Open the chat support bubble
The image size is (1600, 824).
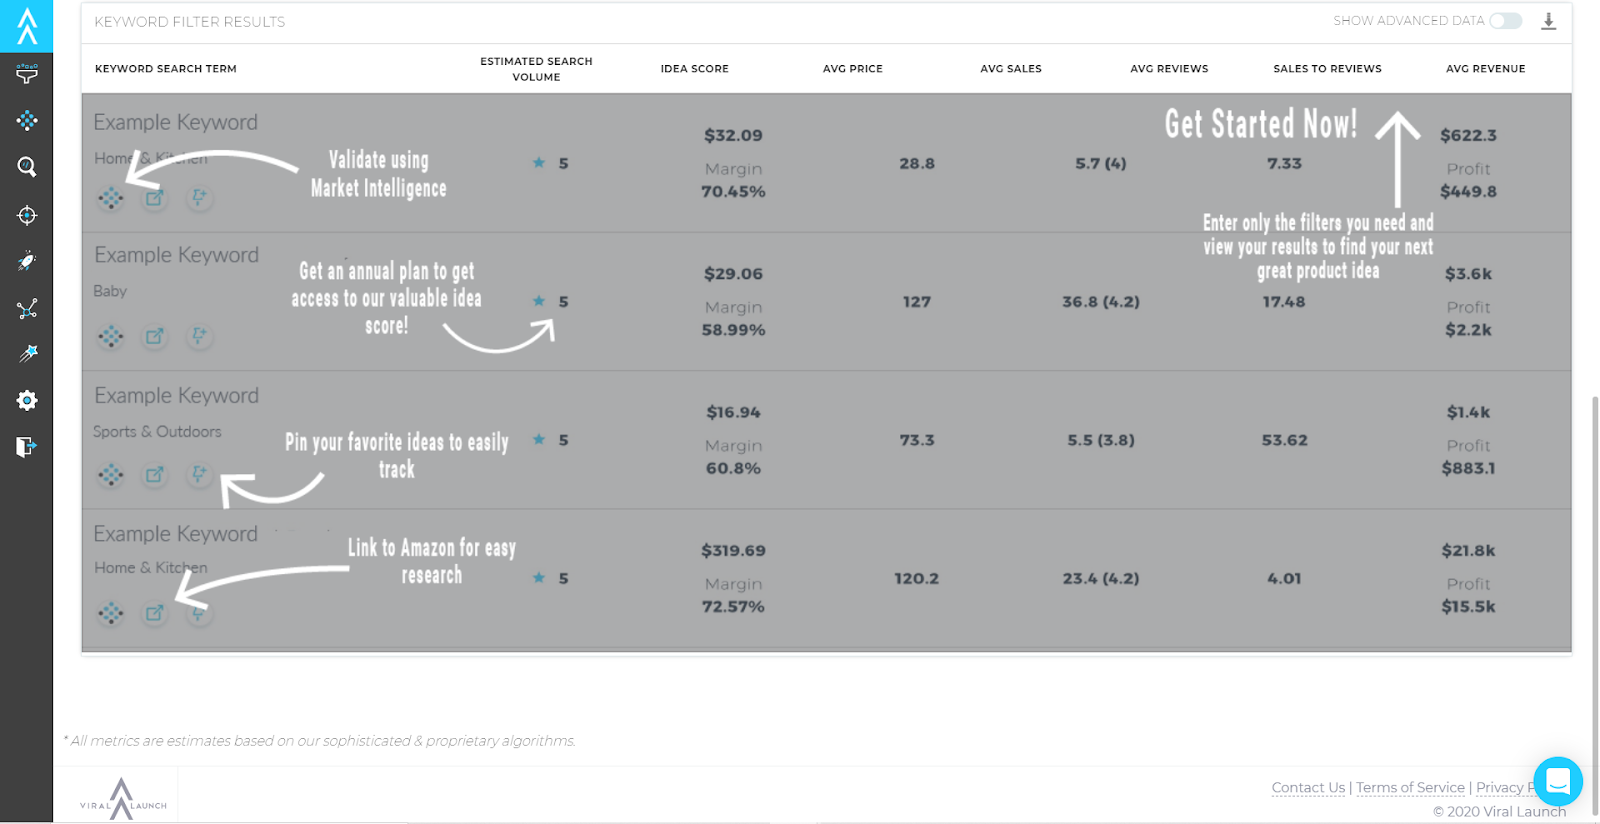1556,782
